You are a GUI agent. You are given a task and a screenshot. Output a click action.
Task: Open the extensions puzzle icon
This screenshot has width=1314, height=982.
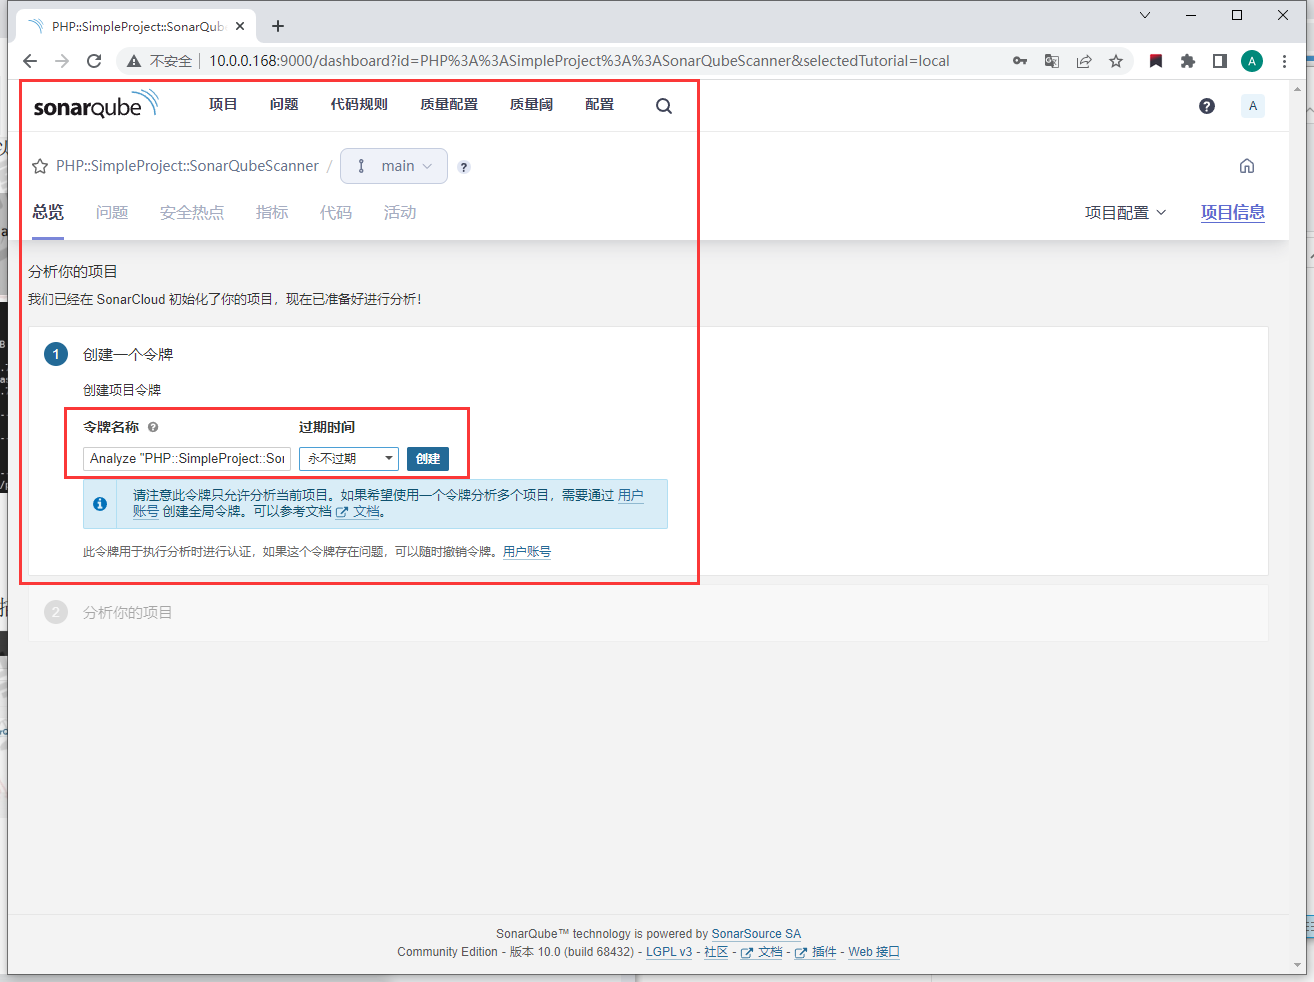tap(1188, 61)
